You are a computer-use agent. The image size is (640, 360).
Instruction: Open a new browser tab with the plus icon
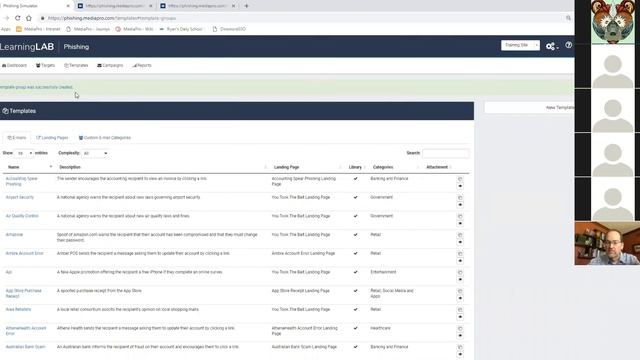(x=247, y=6)
